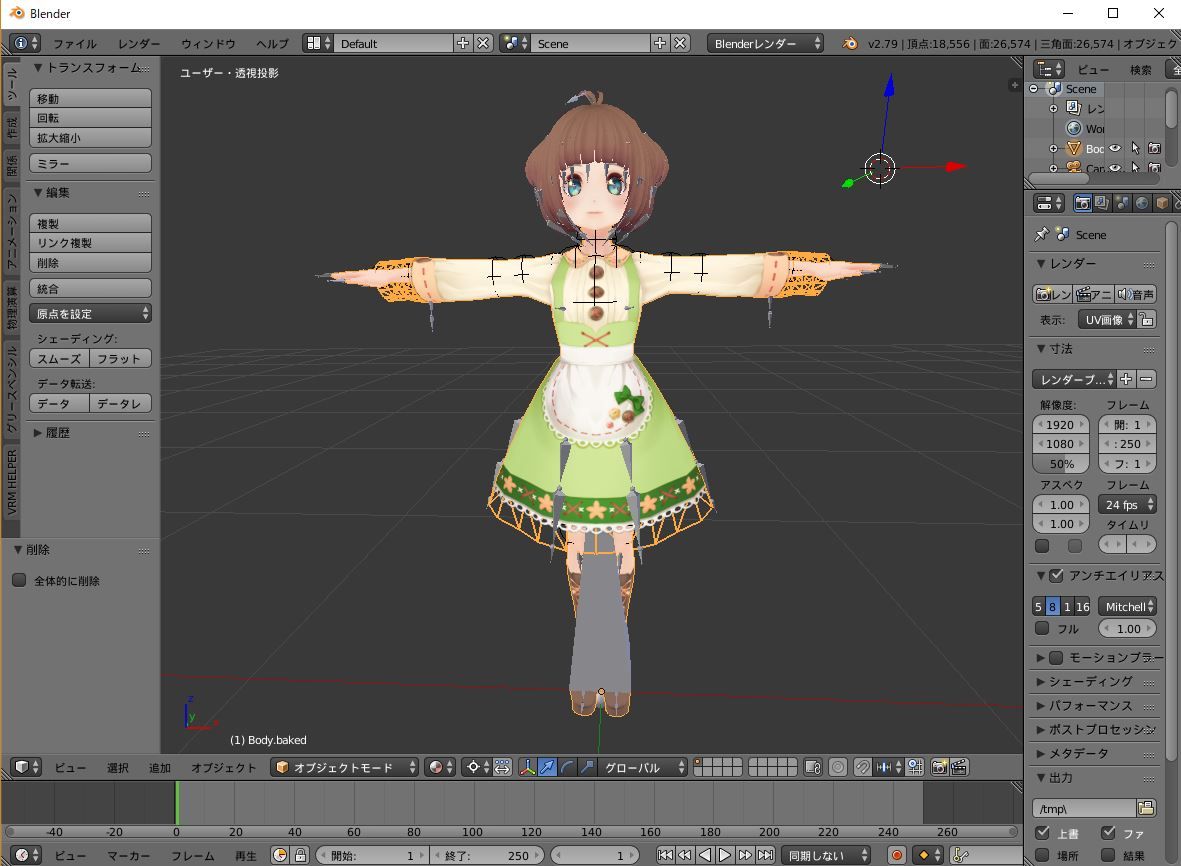Toggle the properties pin icon
Screen dimensions: 1181x866
[1042, 234]
